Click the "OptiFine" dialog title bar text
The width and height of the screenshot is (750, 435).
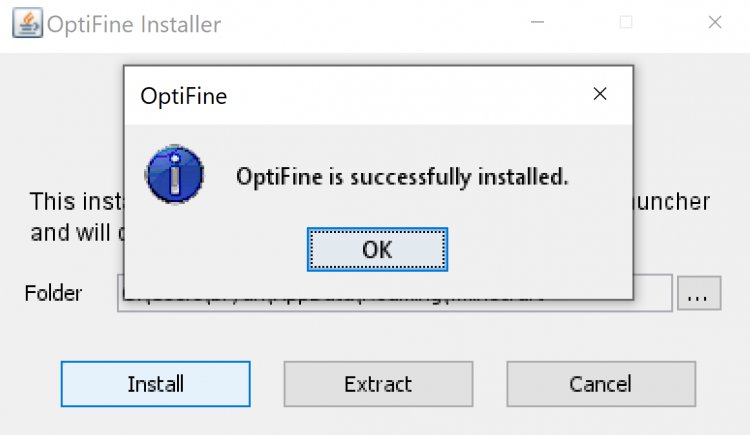click(x=184, y=96)
